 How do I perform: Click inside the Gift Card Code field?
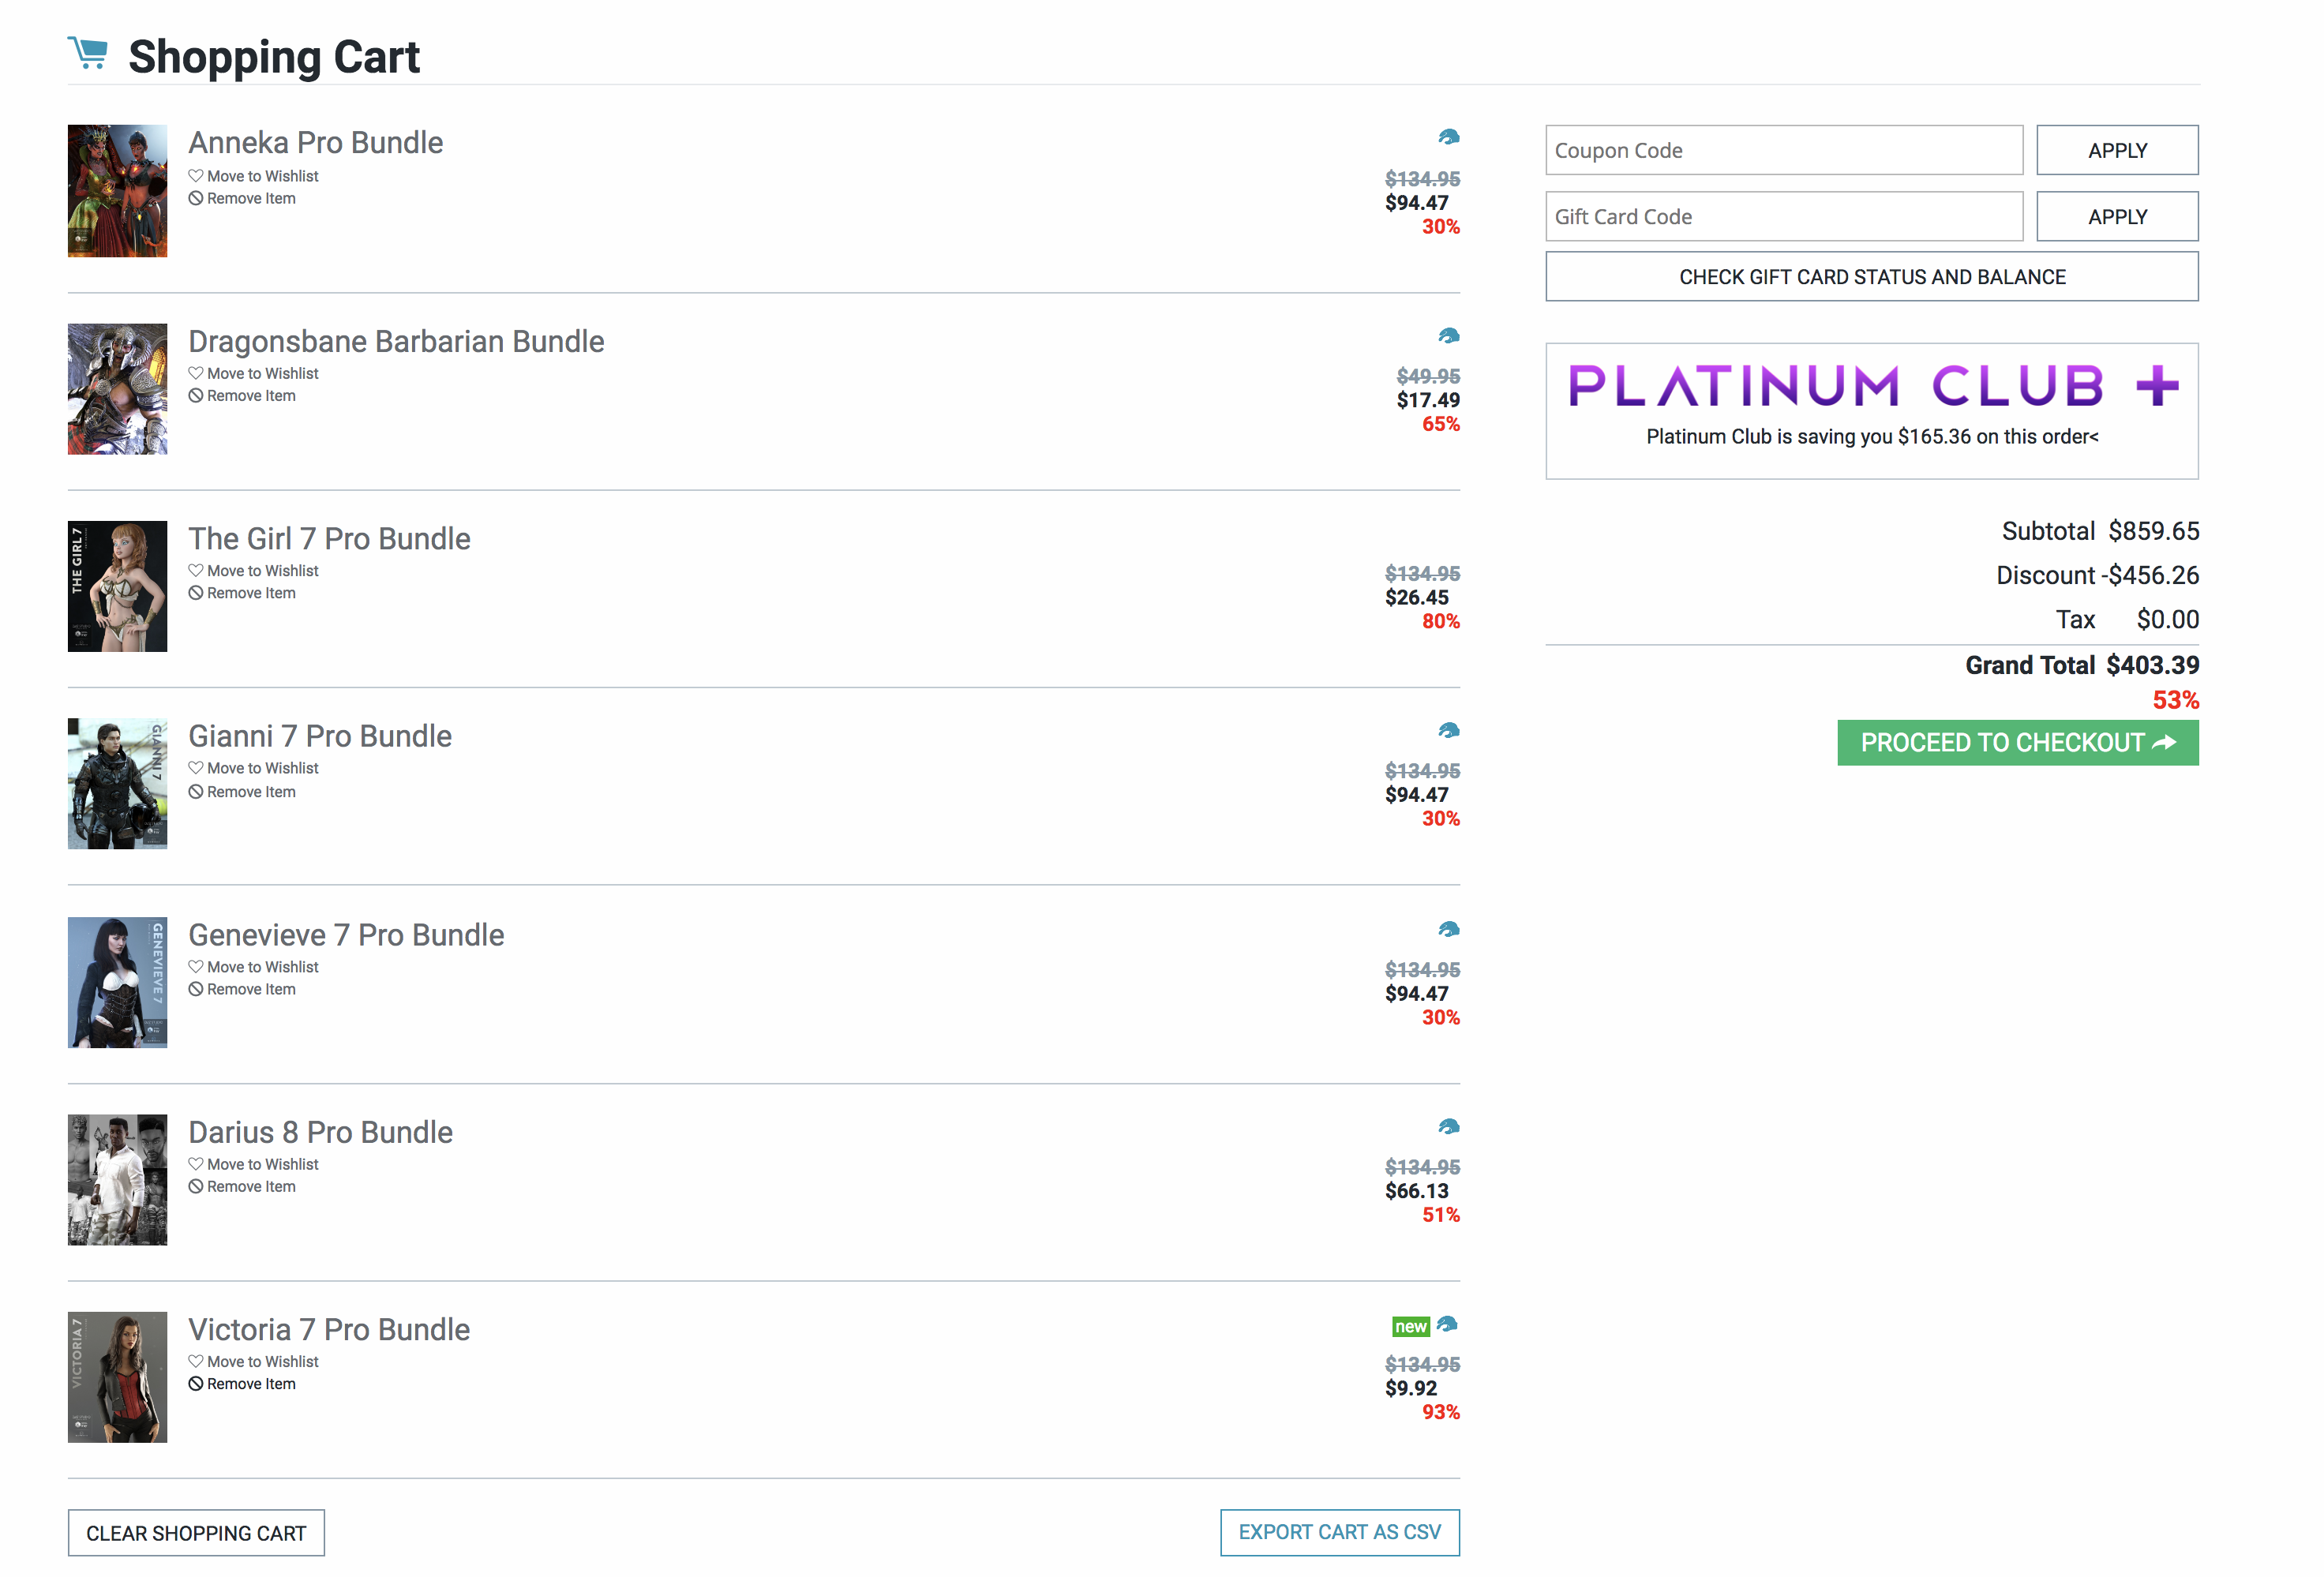[x=1783, y=216]
